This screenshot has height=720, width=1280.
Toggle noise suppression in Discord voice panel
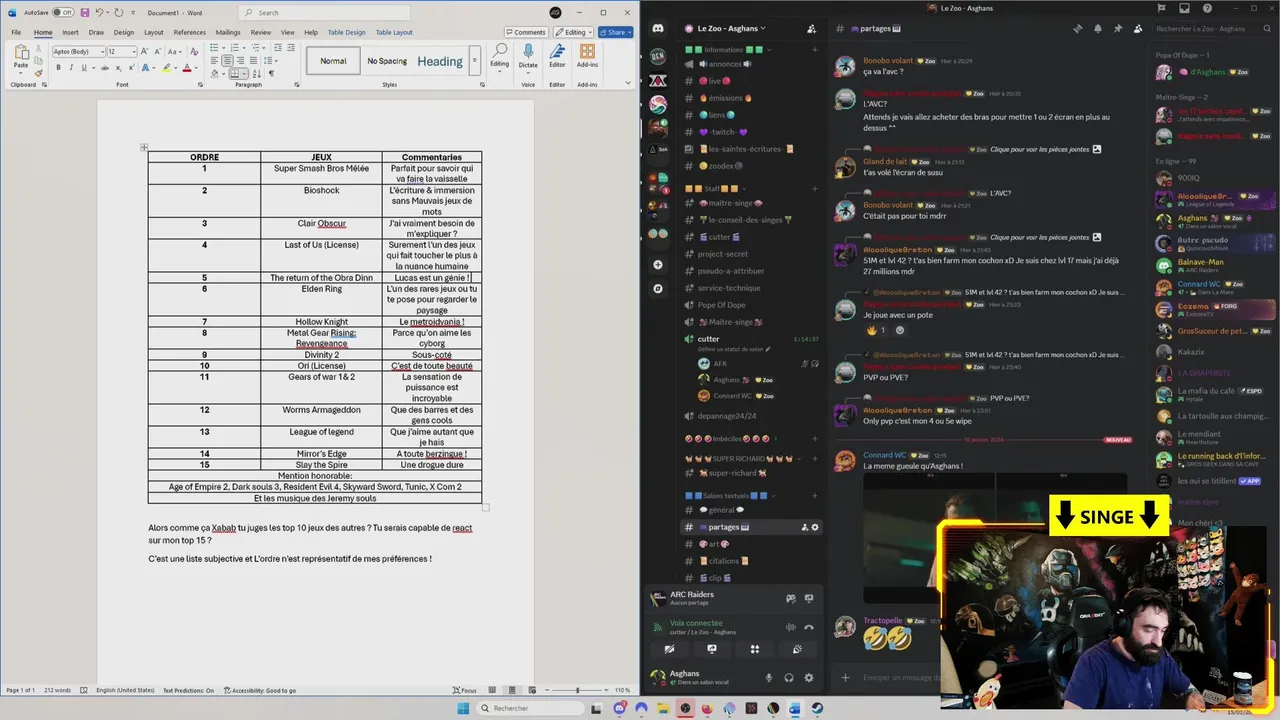pos(790,627)
